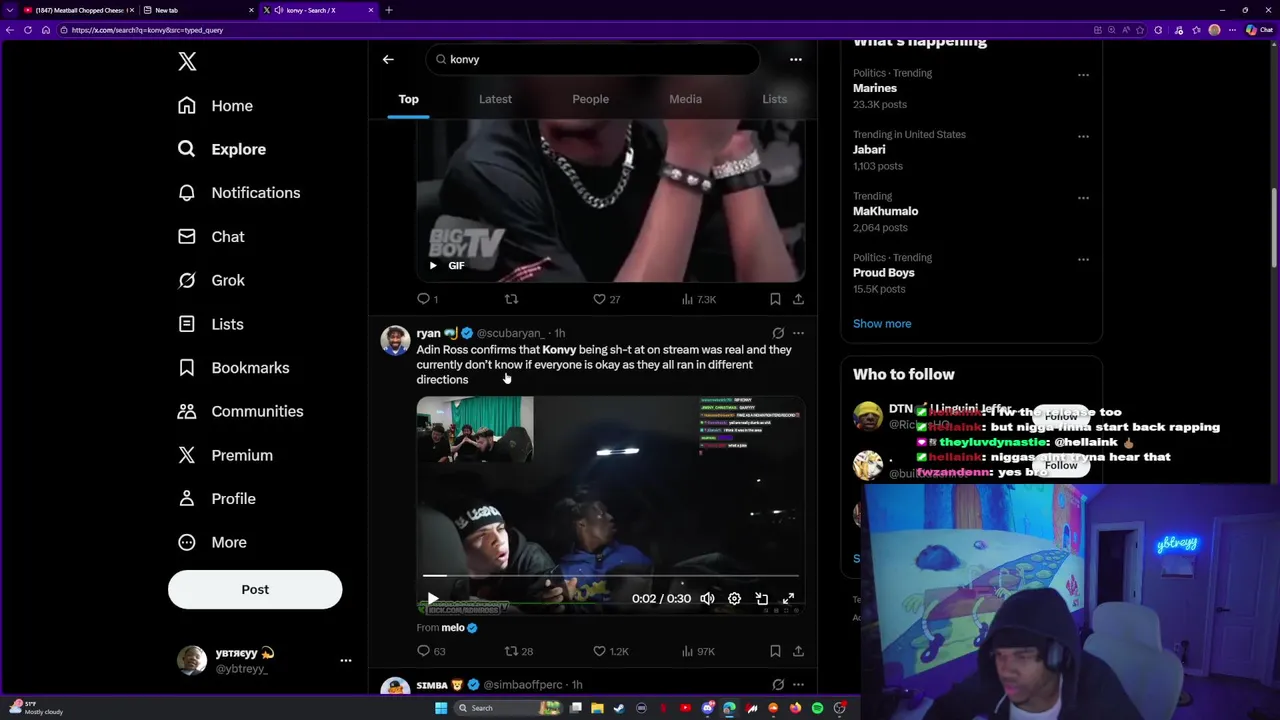The width and height of the screenshot is (1280, 720).
Task: Reply to the GIF post with 1 reply
Action: pyautogui.click(x=428, y=299)
